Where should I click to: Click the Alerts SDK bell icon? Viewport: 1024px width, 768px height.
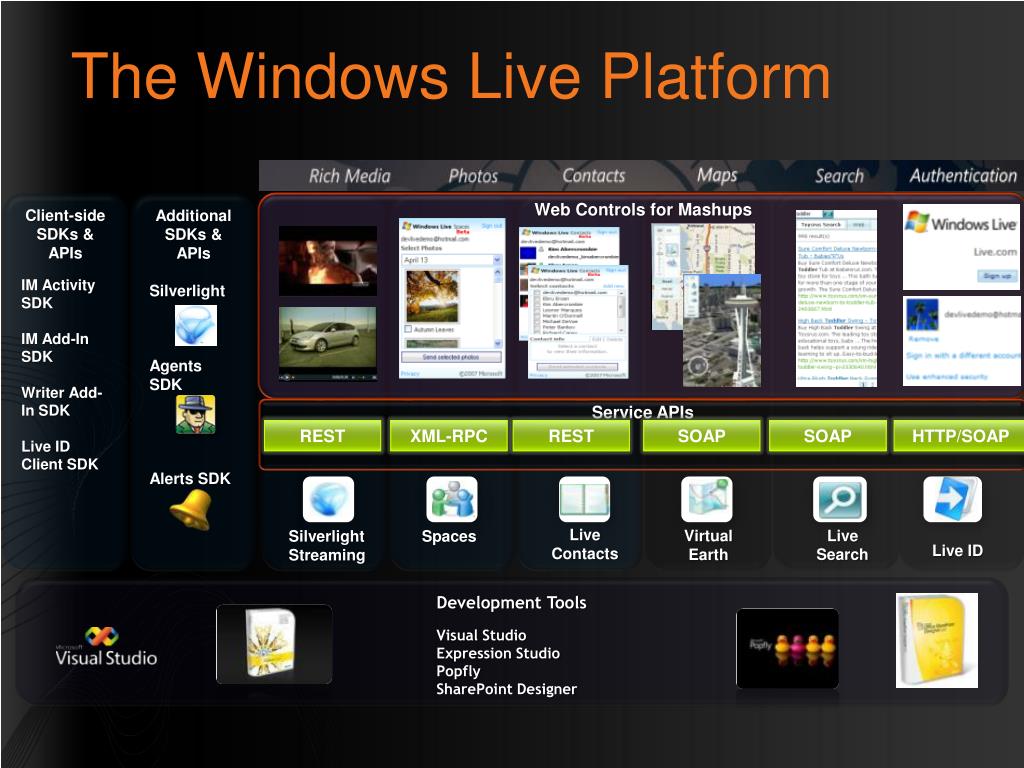(191, 509)
